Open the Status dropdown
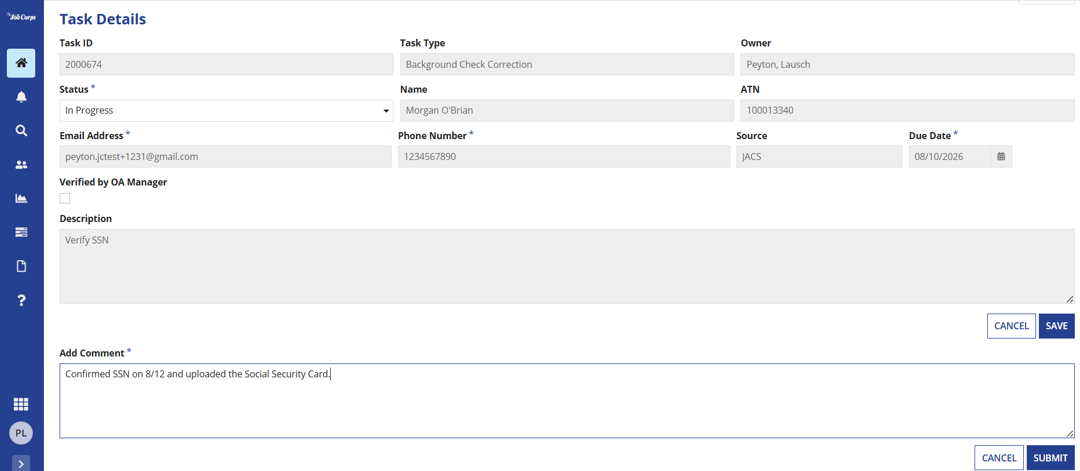The image size is (1080, 471). [x=227, y=110]
